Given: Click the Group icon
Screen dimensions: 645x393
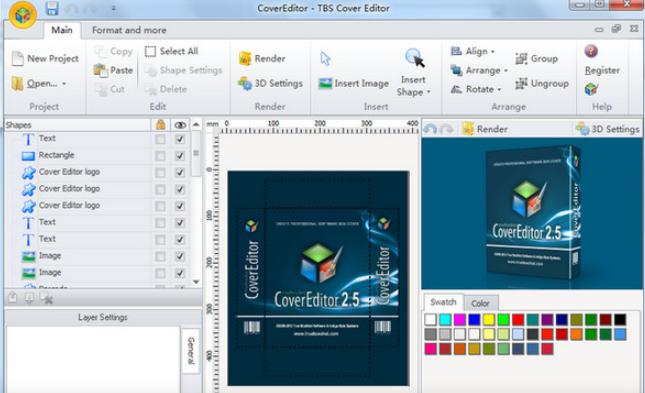Looking at the screenshot, I should tap(521, 58).
